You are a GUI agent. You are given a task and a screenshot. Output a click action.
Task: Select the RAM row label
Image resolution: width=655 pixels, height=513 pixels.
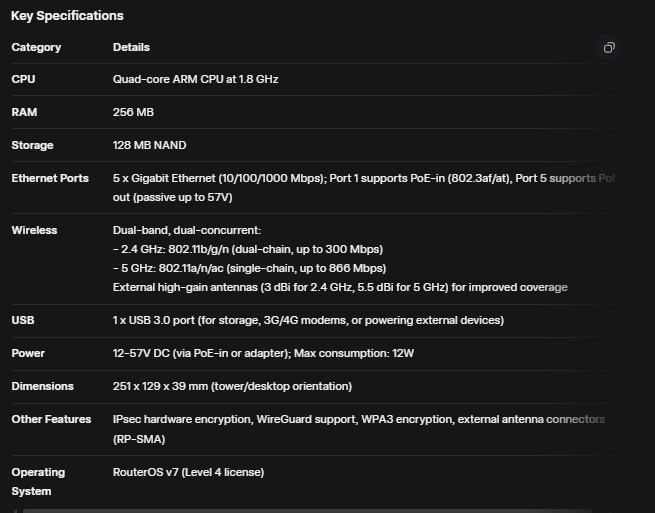(24, 112)
